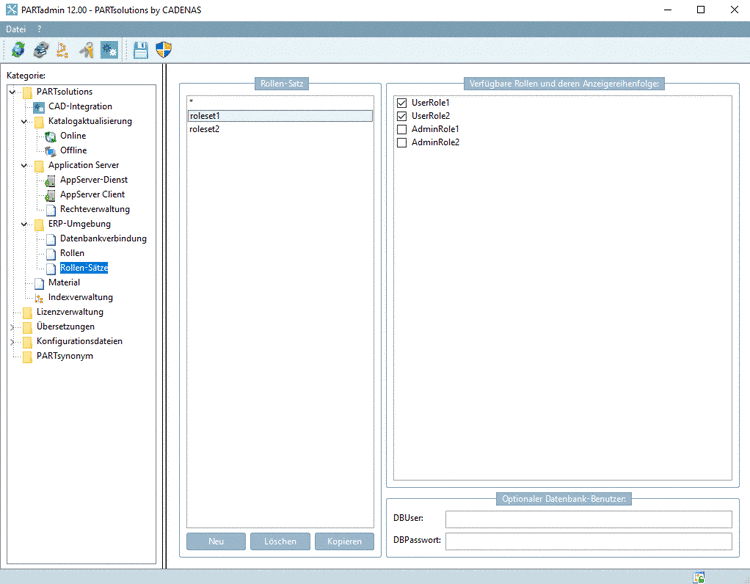Collapse the PARTsolutions root node

13,92
